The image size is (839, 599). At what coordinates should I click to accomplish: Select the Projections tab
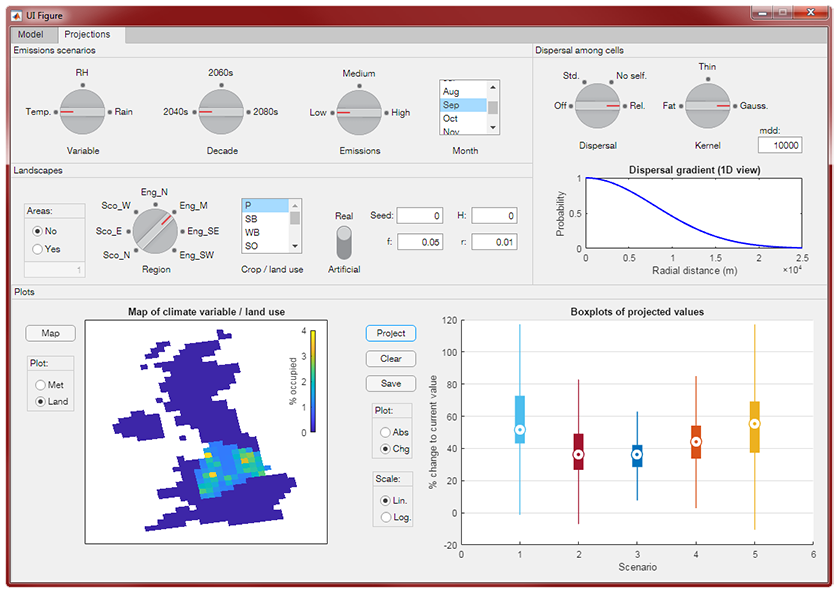pyautogui.click(x=87, y=34)
